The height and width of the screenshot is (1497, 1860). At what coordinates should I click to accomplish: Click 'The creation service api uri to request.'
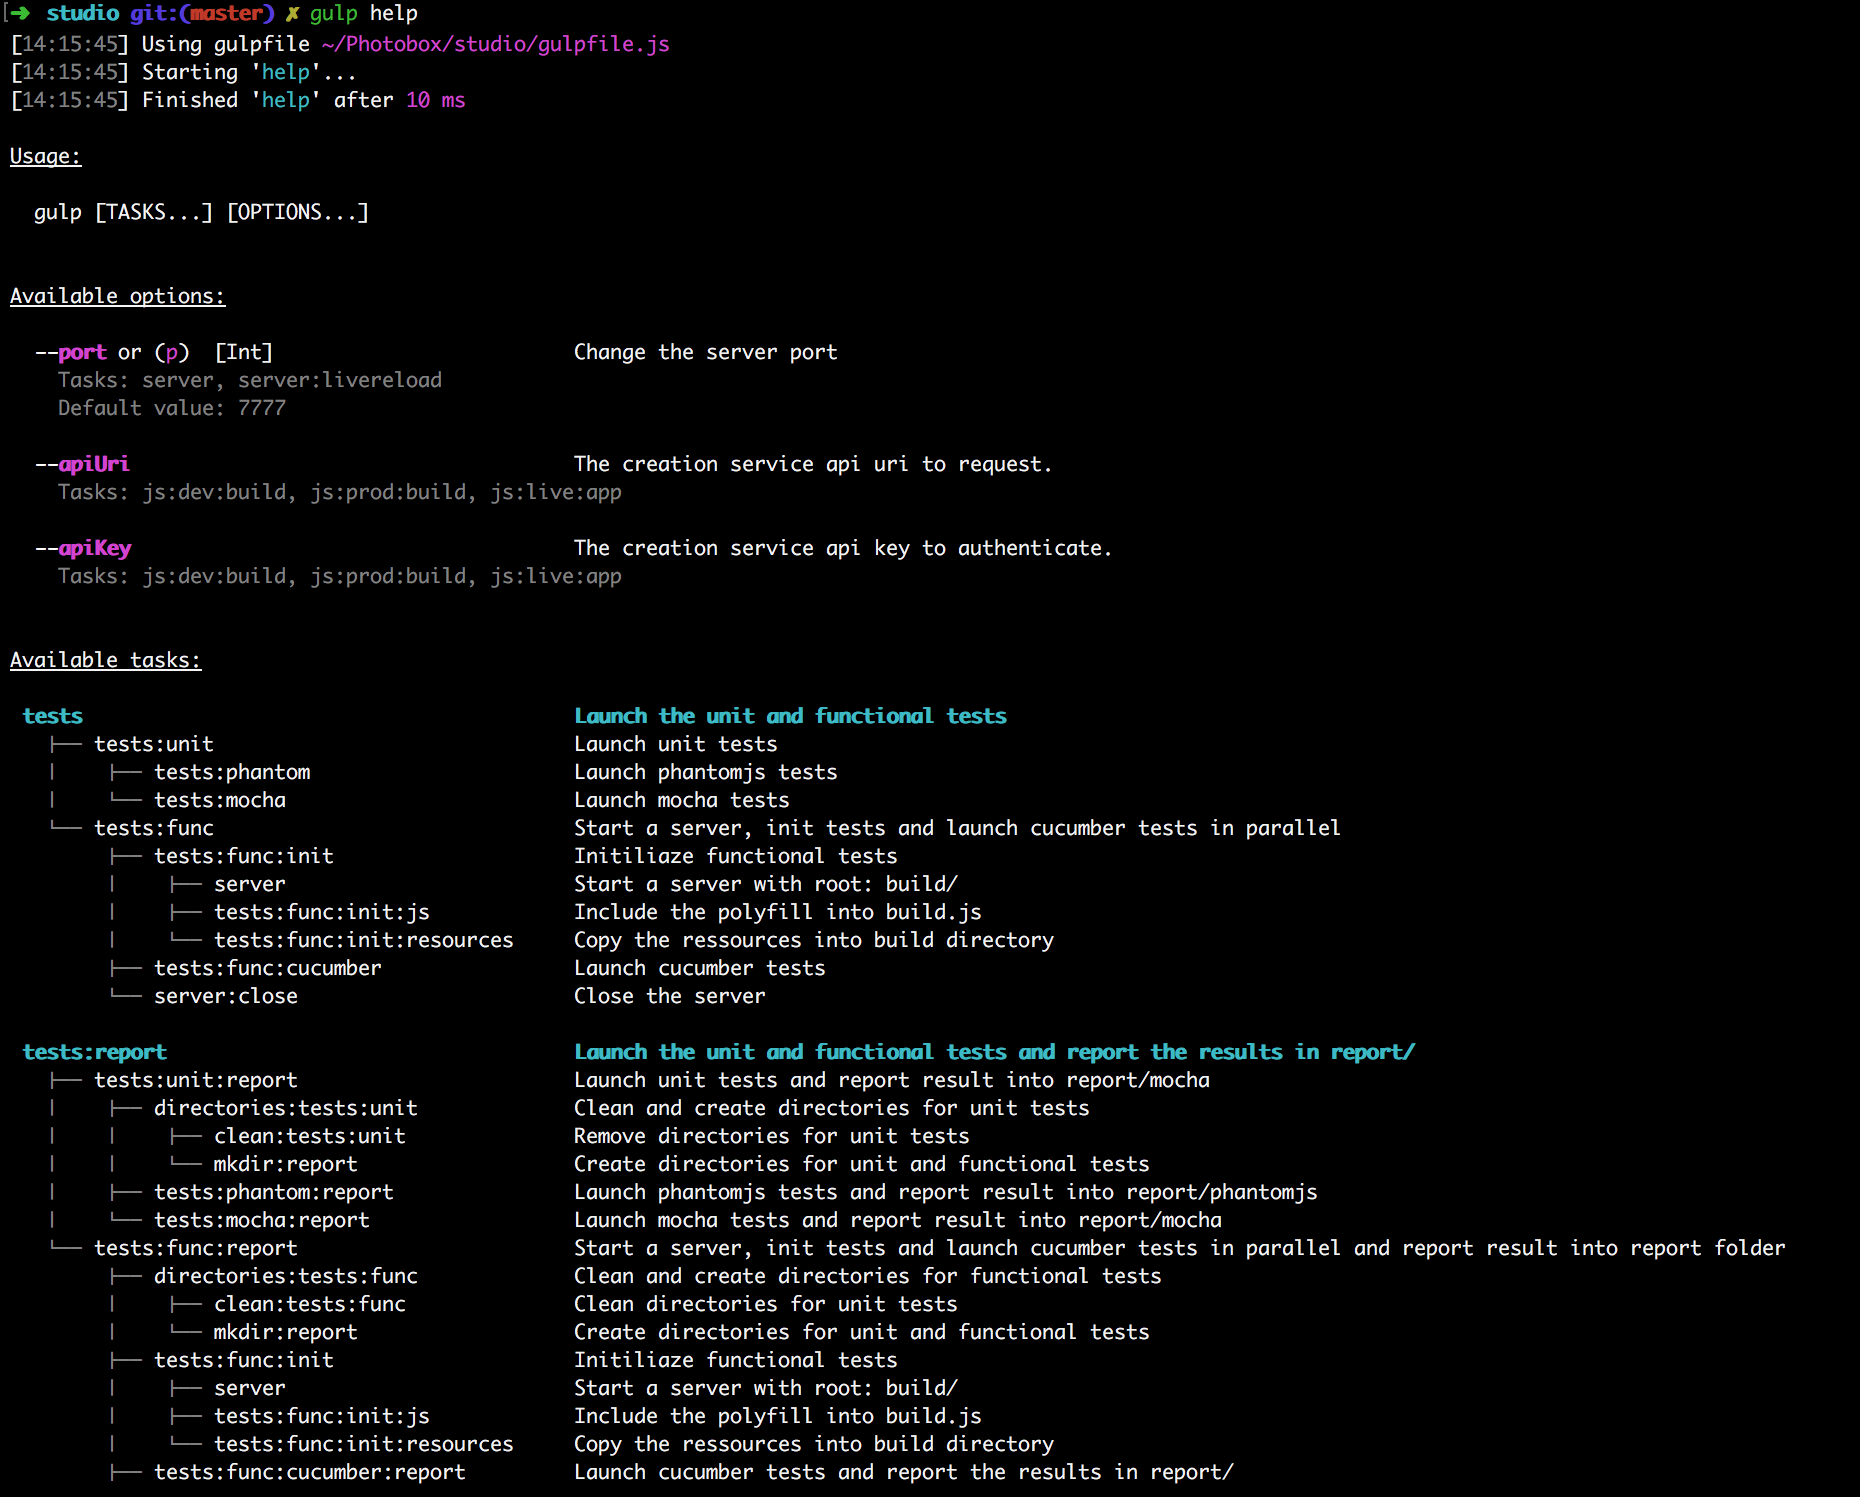pos(813,465)
